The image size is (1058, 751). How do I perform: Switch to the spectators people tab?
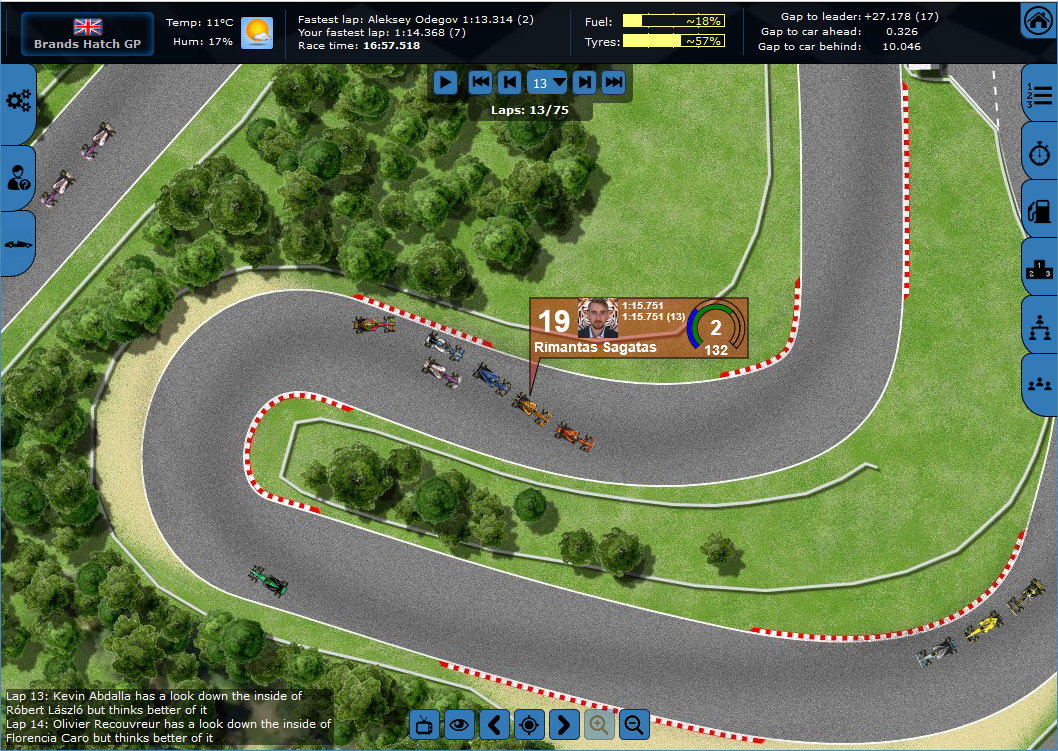[x=1037, y=385]
